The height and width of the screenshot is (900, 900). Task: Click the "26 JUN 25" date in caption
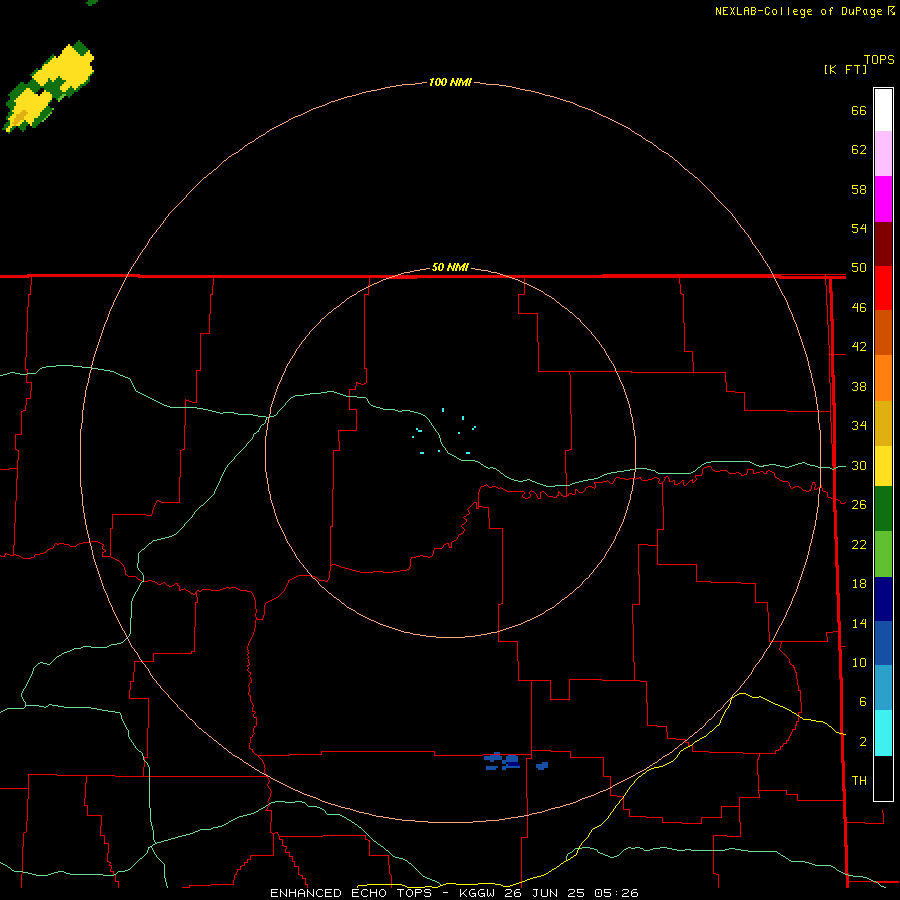[546, 893]
